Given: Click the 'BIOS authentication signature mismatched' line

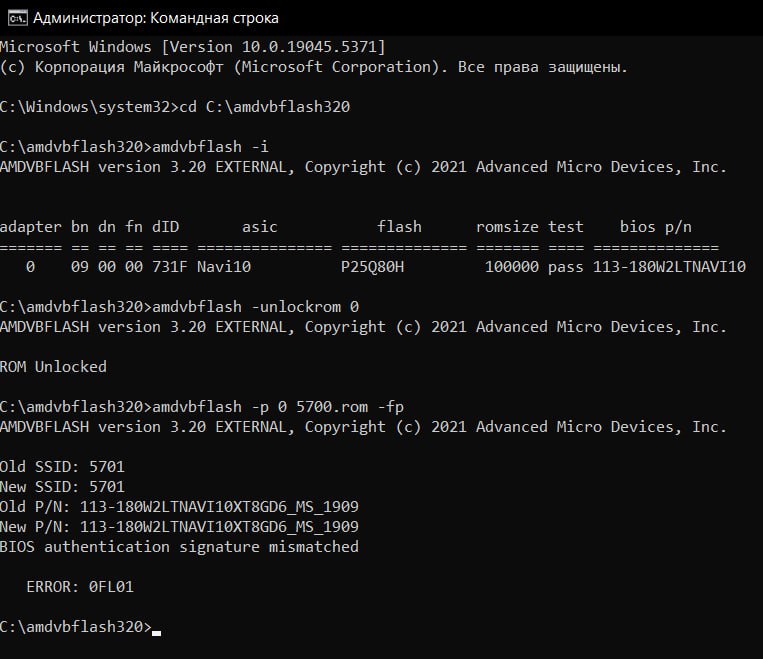Looking at the screenshot, I should pos(179,547).
